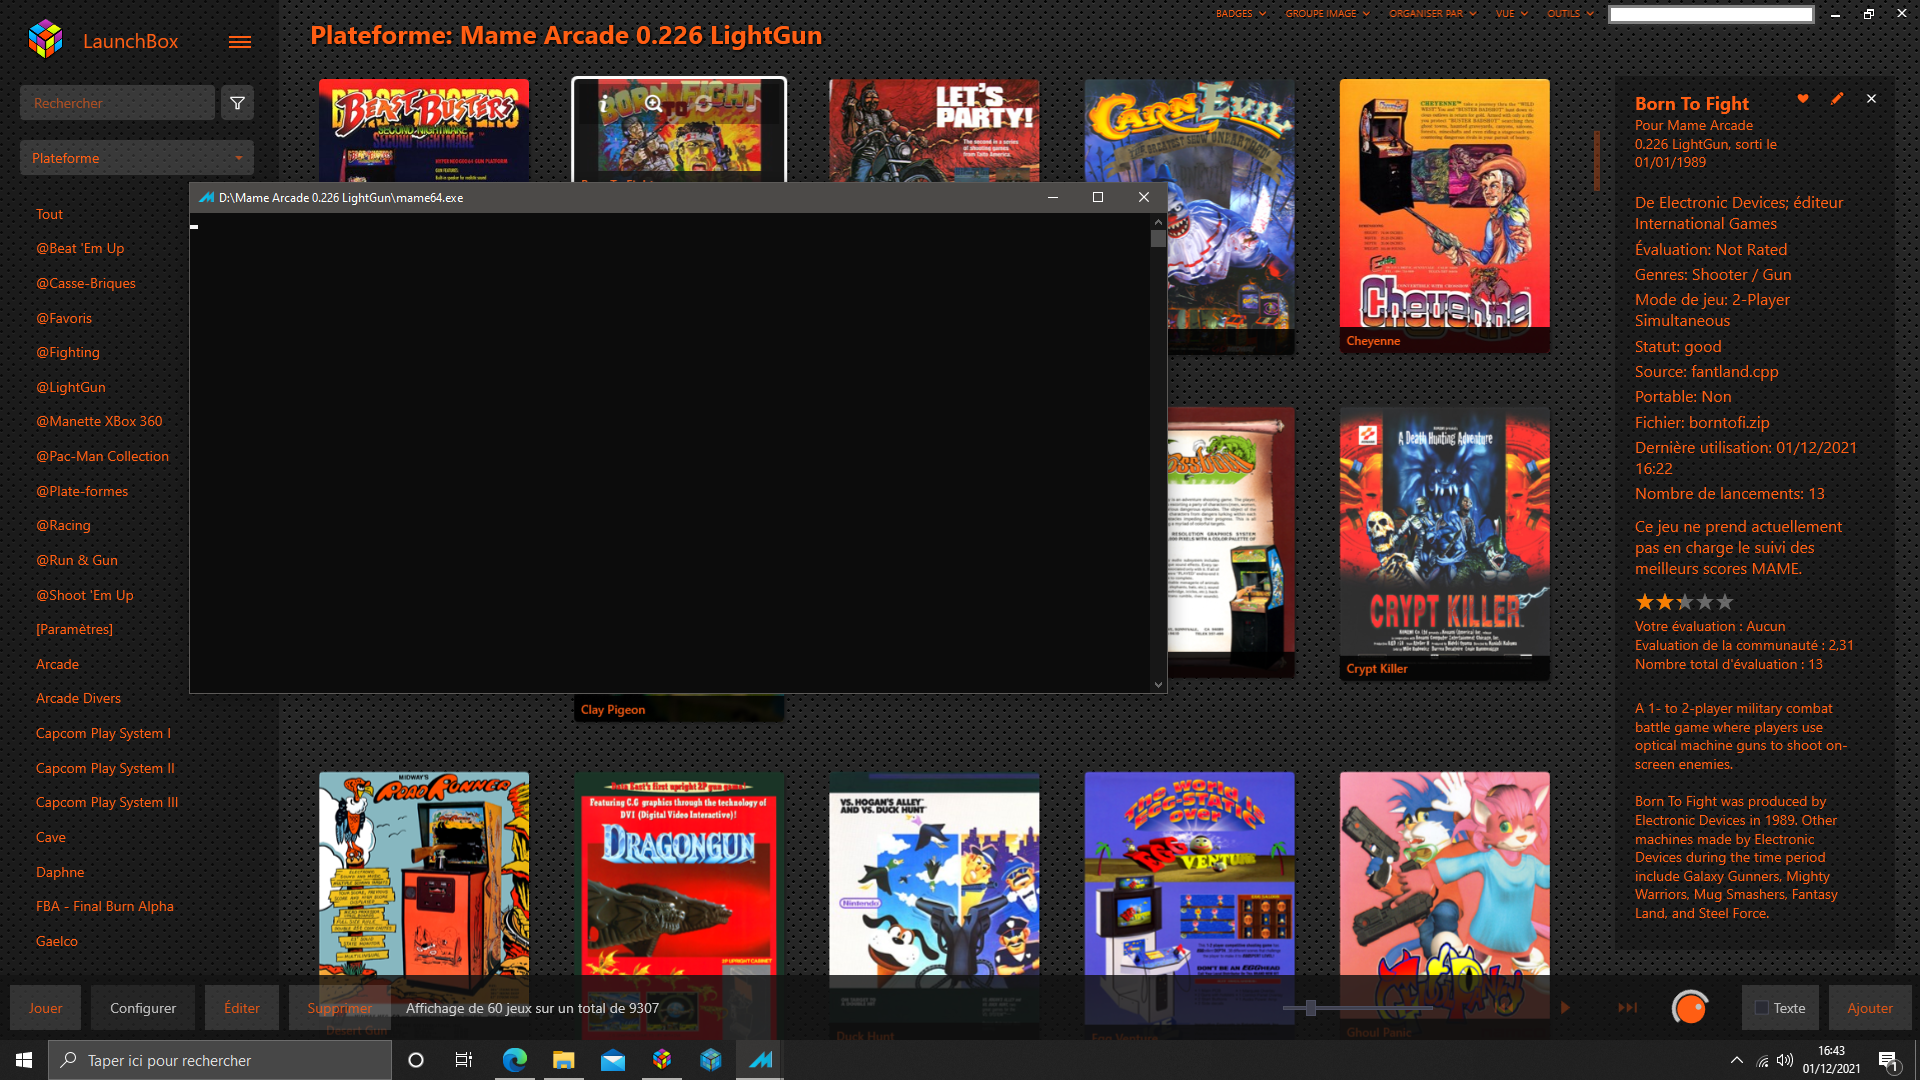1920x1080 pixels.
Task: Click the orange volume knob
Action: click(1690, 1008)
